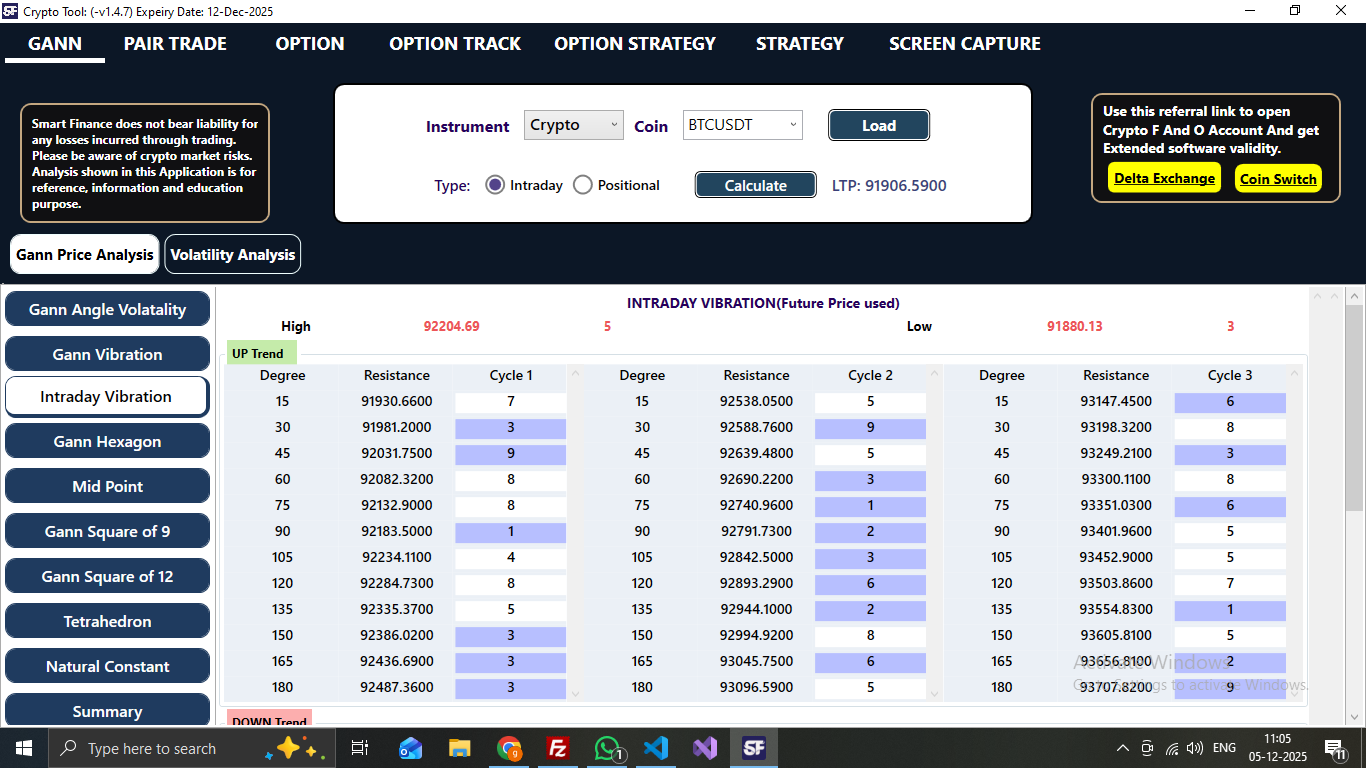Open the OPTION STRATEGY menu tab
The width and height of the screenshot is (1366, 768).
tap(634, 44)
